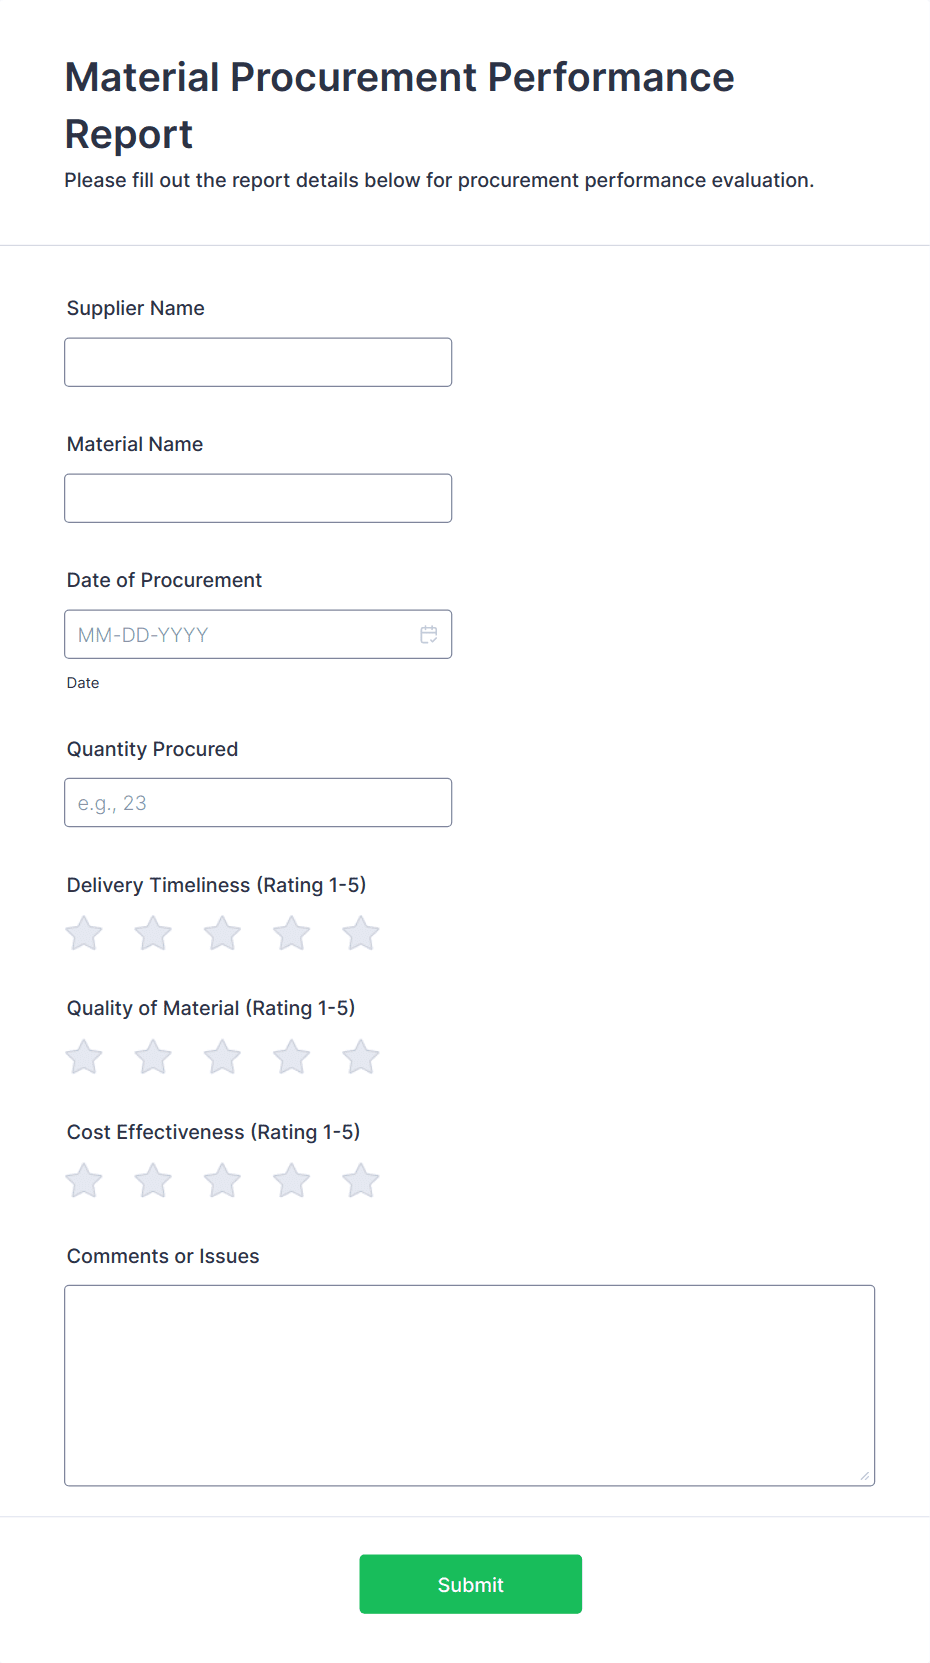Open the calendar picker icon in date field
The image size is (930, 1663).
click(428, 635)
